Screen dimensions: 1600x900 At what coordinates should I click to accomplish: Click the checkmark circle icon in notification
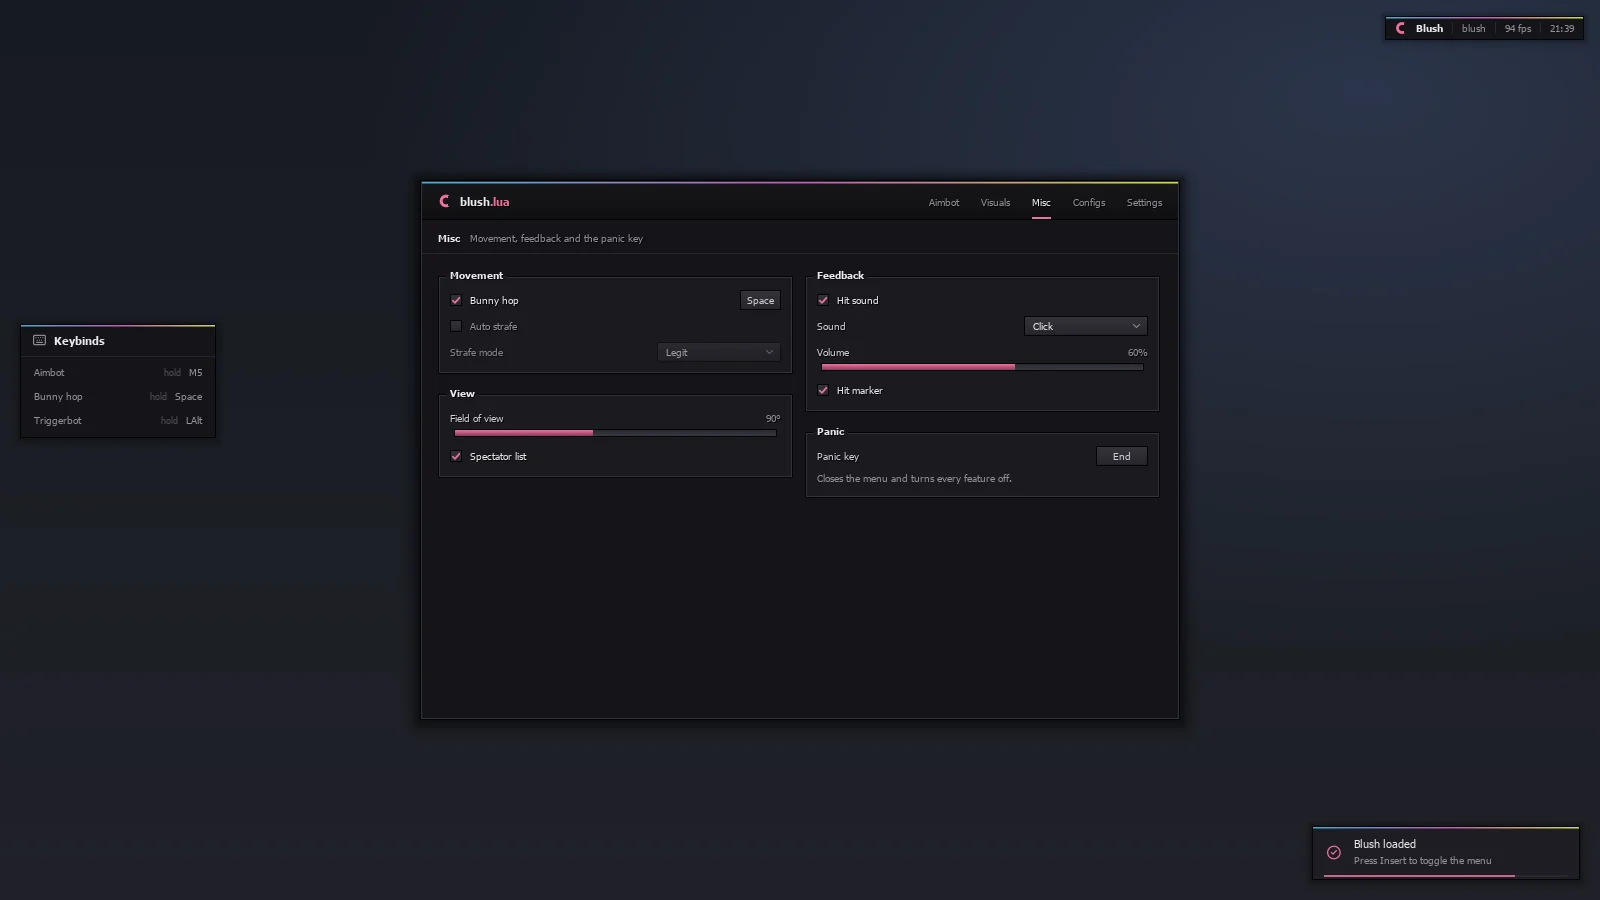click(x=1333, y=852)
